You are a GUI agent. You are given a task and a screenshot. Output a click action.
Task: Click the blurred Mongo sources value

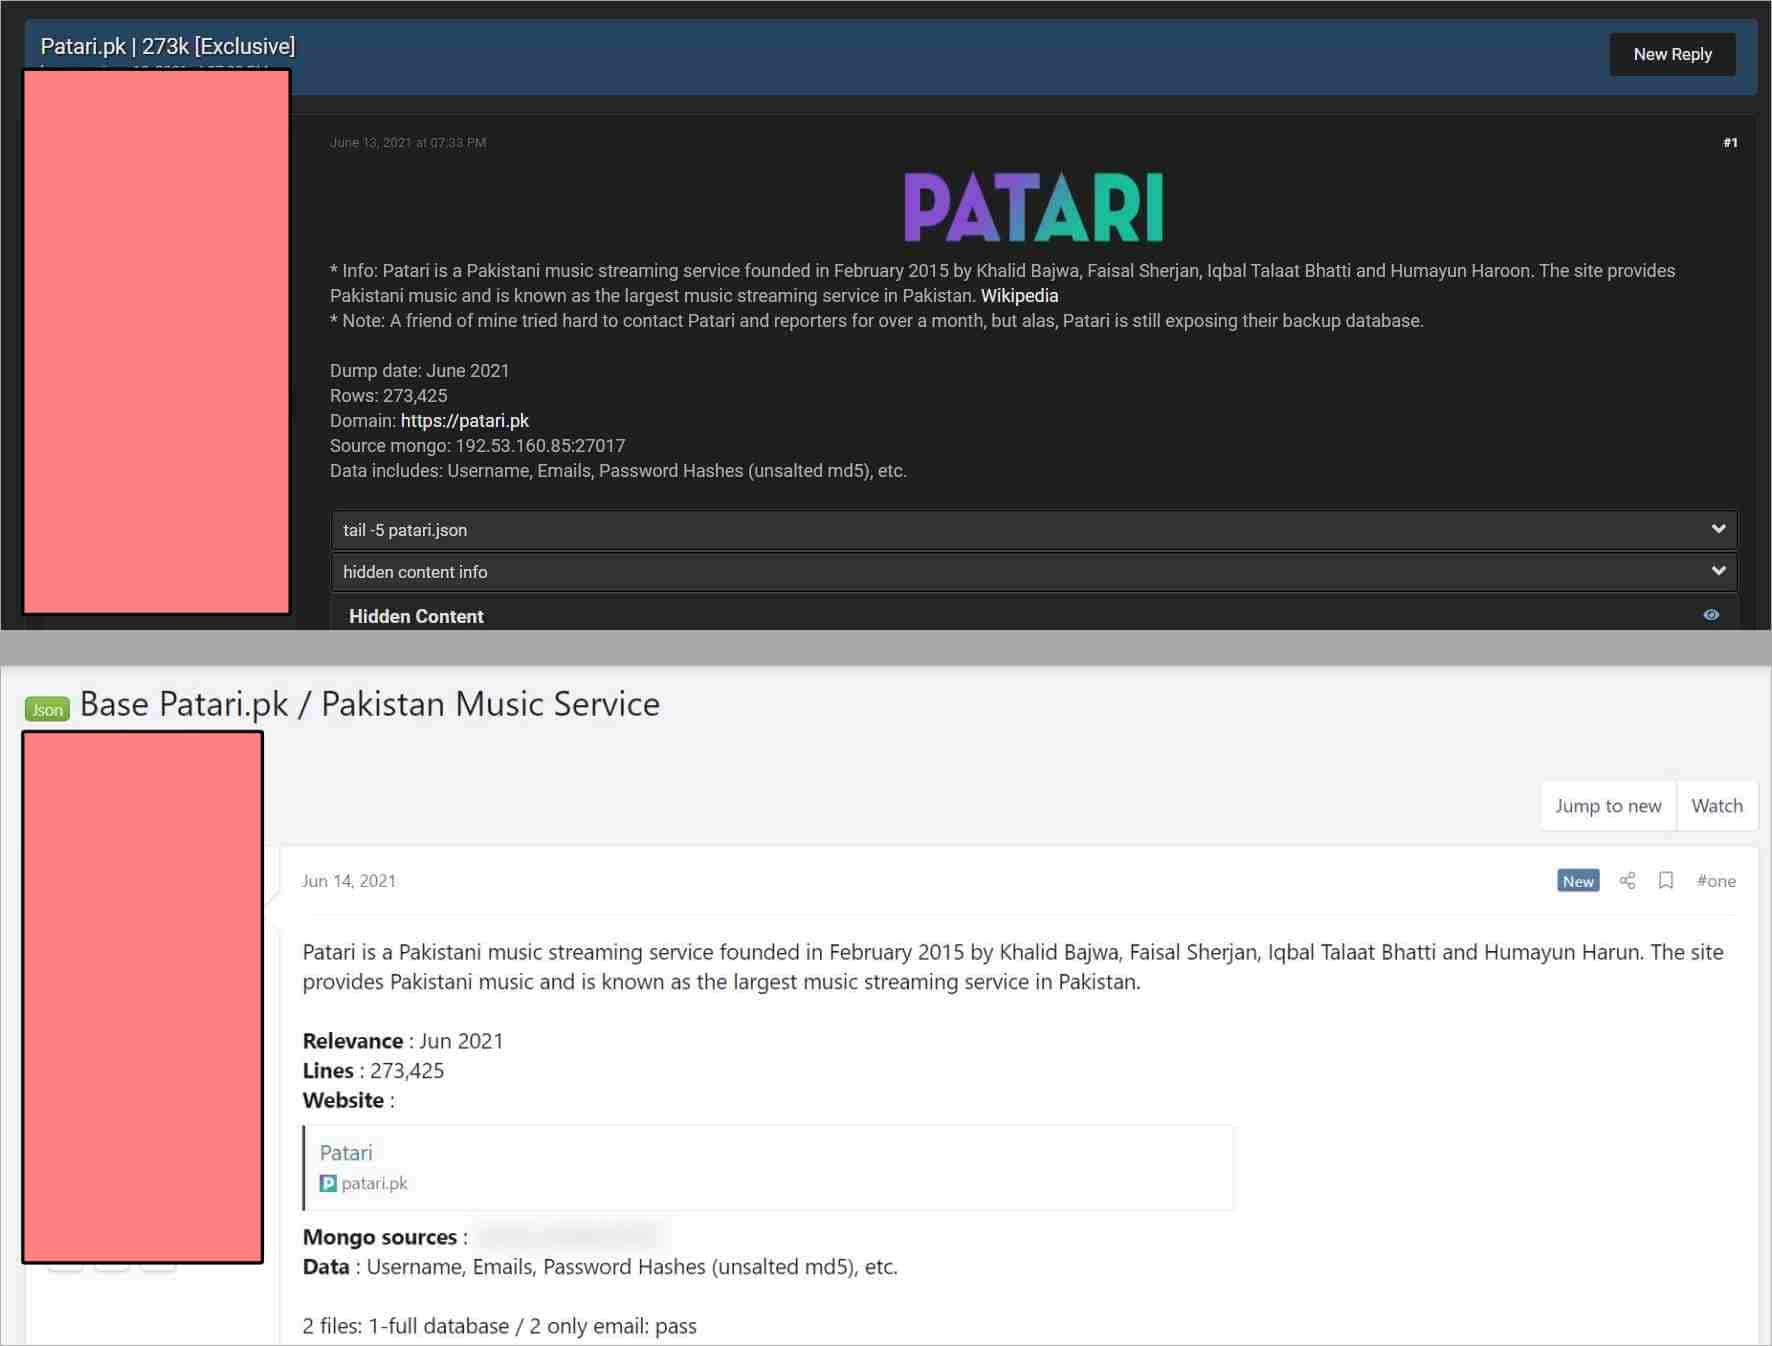click(568, 1237)
